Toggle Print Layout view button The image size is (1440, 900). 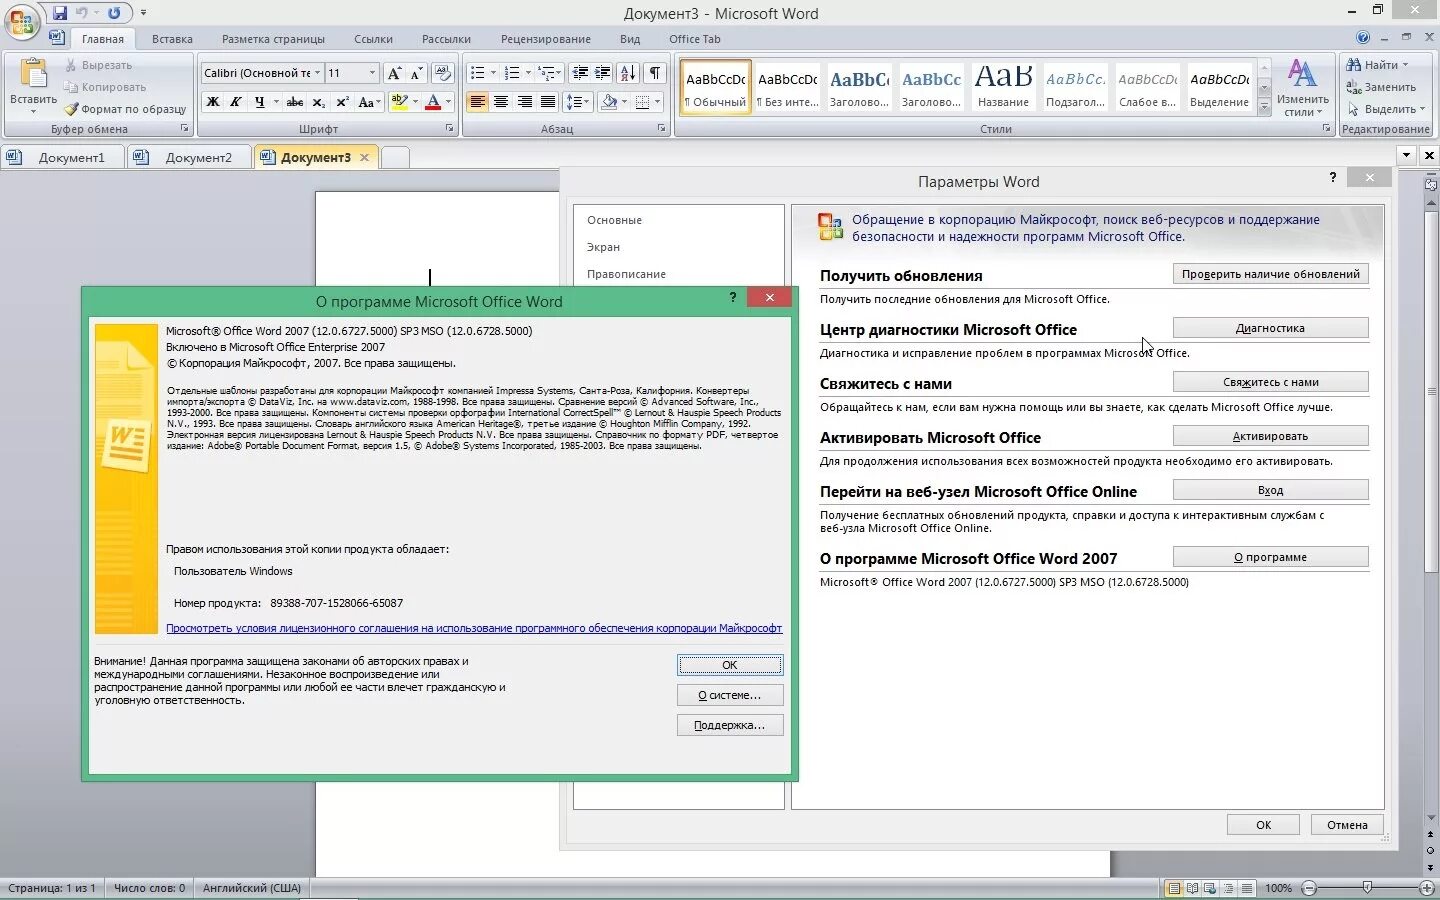[x=1174, y=888]
